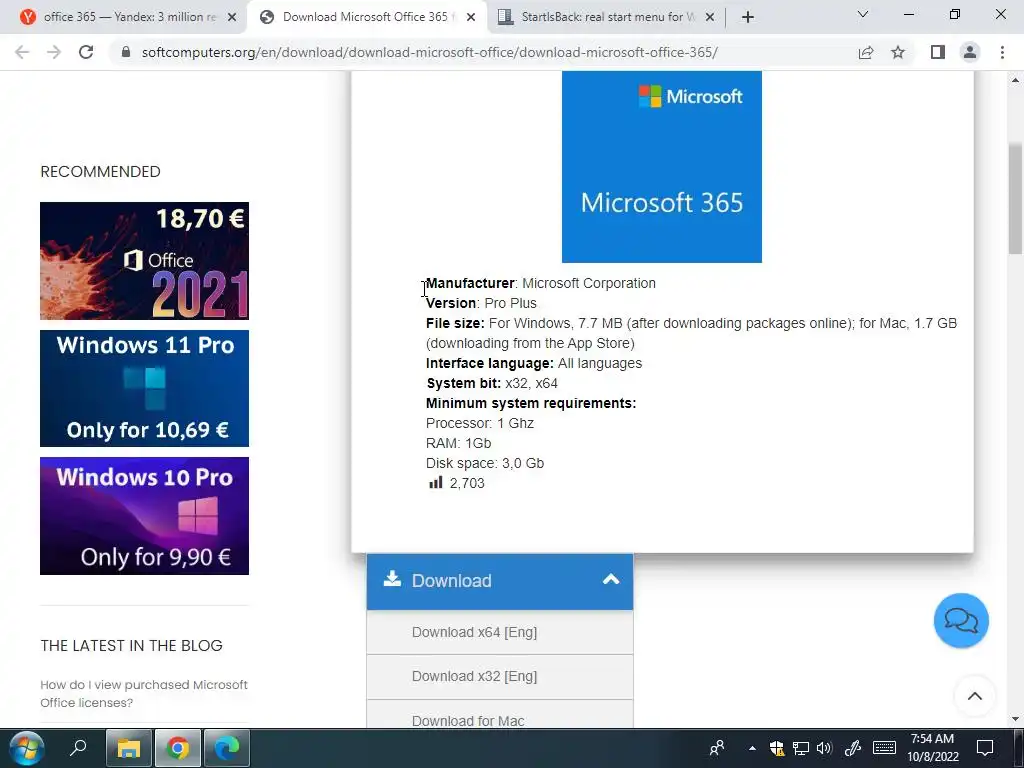Viewport: 1024px width, 768px height.
Task: Click the view counter bar icon
Action: tap(436, 483)
